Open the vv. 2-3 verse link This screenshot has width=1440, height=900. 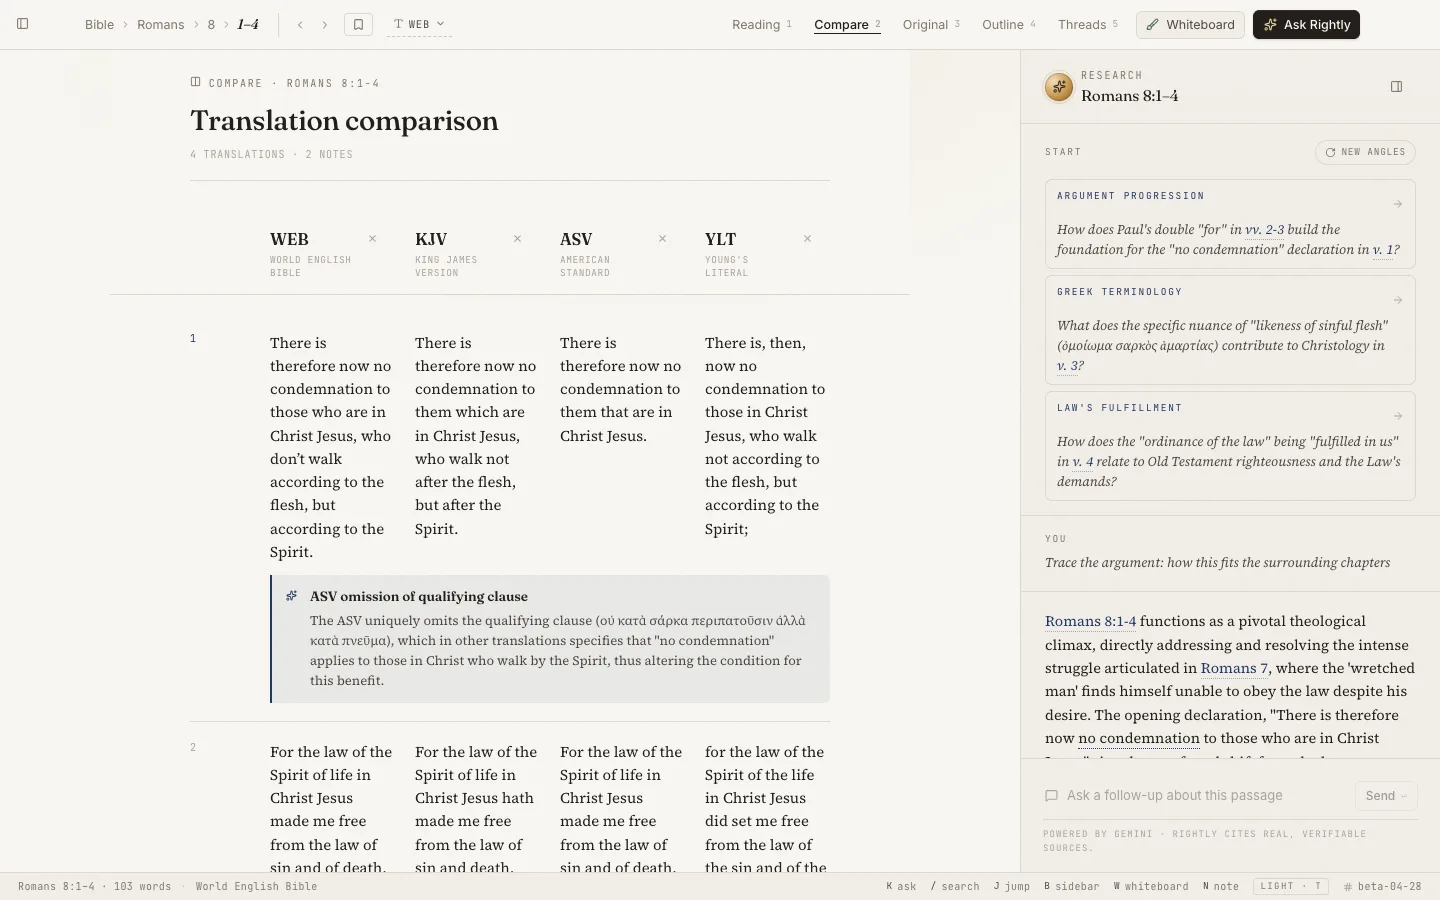point(1264,229)
